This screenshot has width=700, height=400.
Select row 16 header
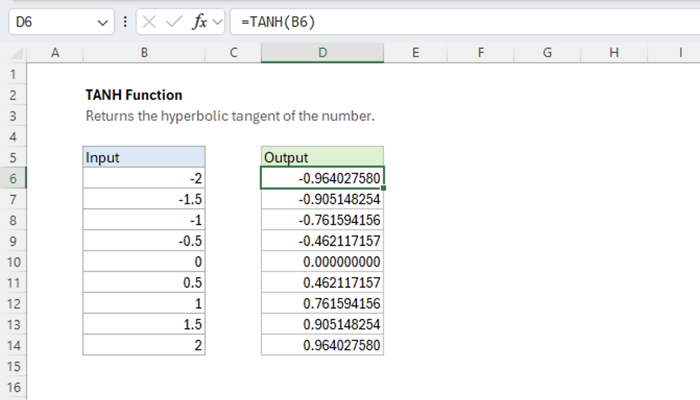click(13, 388)
